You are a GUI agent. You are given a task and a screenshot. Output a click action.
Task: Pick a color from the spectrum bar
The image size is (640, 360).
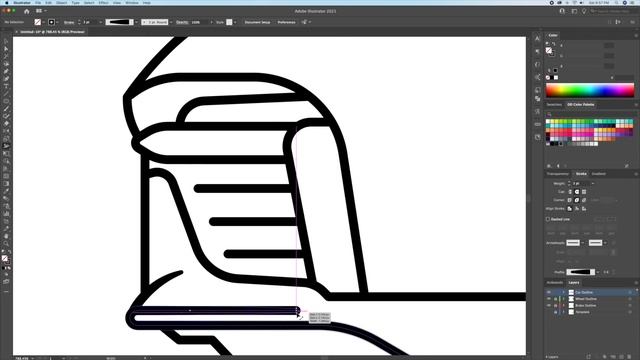(x=590, y=90)
